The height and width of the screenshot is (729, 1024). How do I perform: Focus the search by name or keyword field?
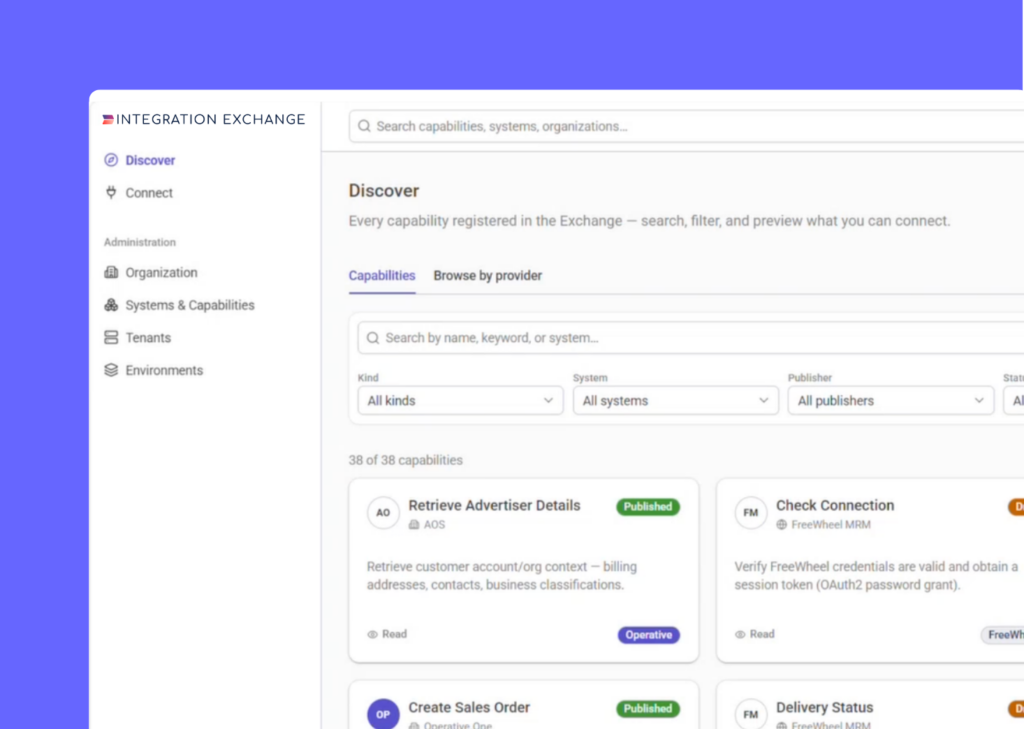point(691,338)
